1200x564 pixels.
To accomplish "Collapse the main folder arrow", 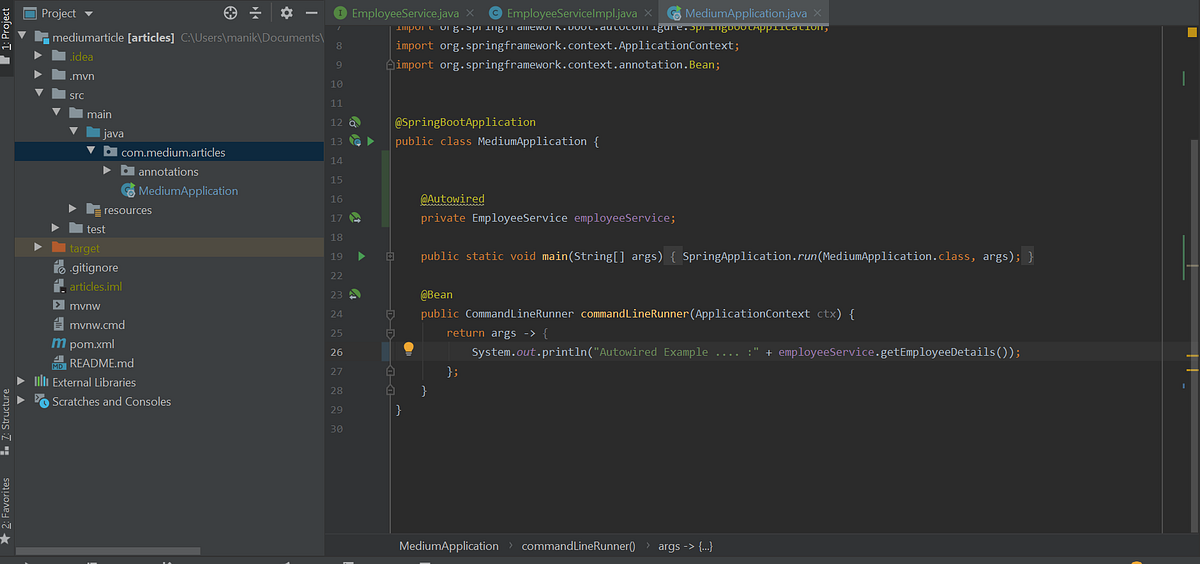I will 56,114.
